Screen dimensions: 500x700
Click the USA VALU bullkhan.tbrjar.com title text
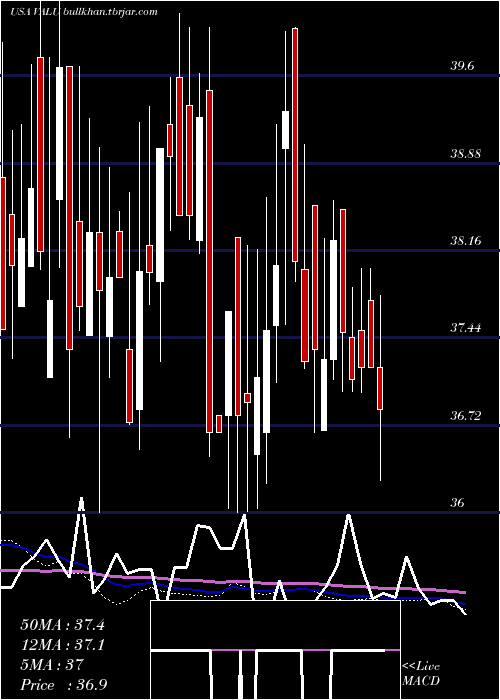coord(84,12)
